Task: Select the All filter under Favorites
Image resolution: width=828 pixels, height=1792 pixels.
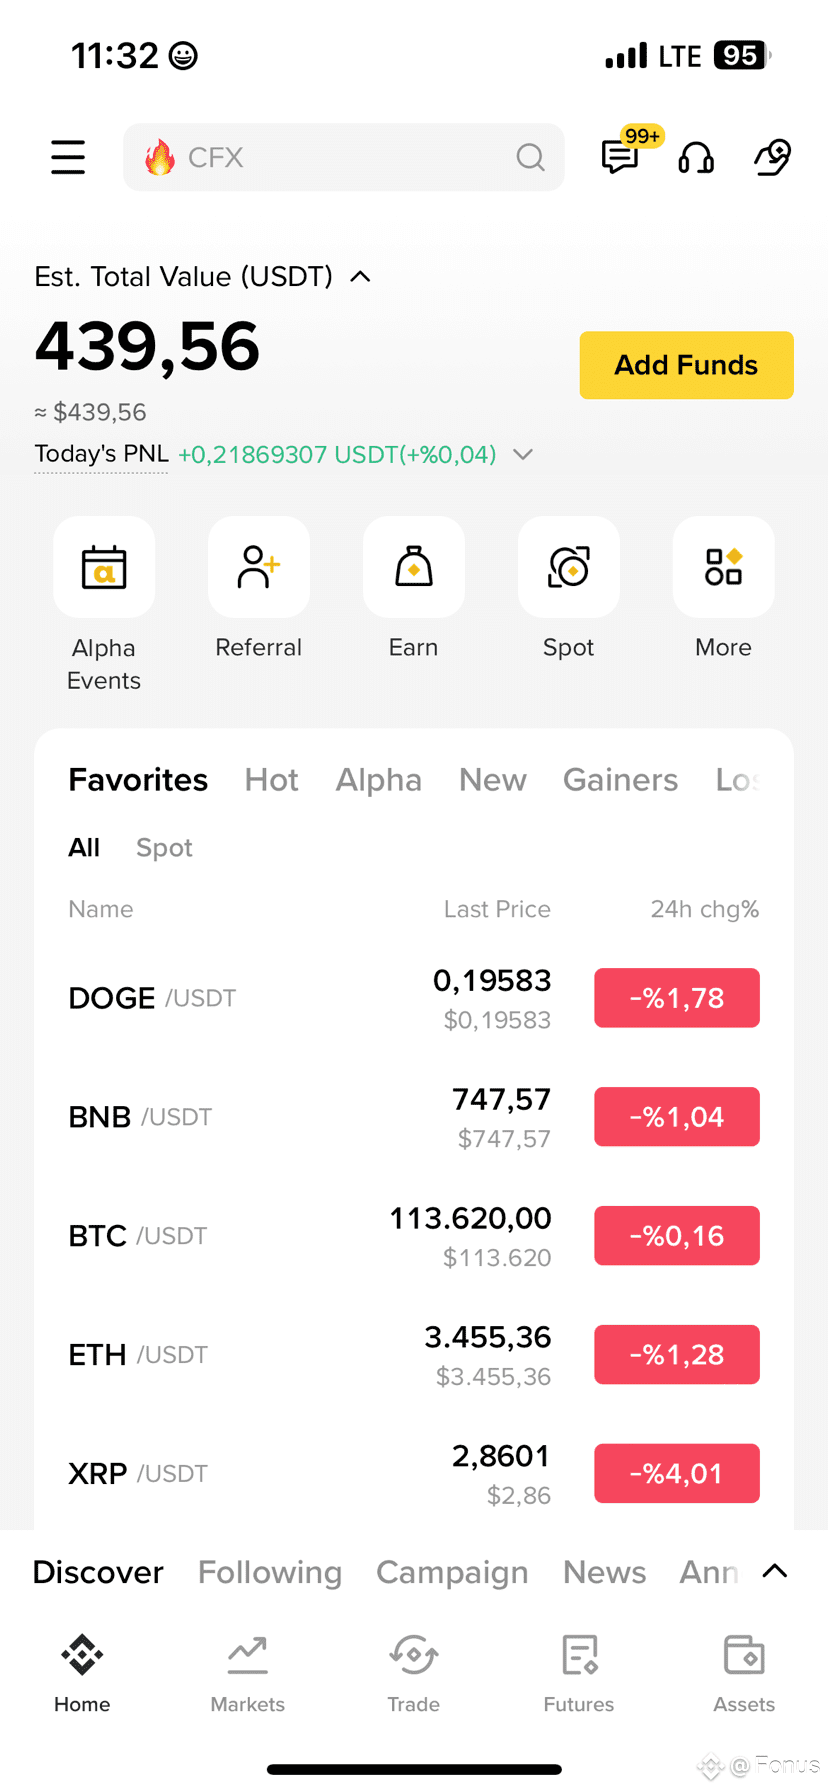Action: (84, 848)
